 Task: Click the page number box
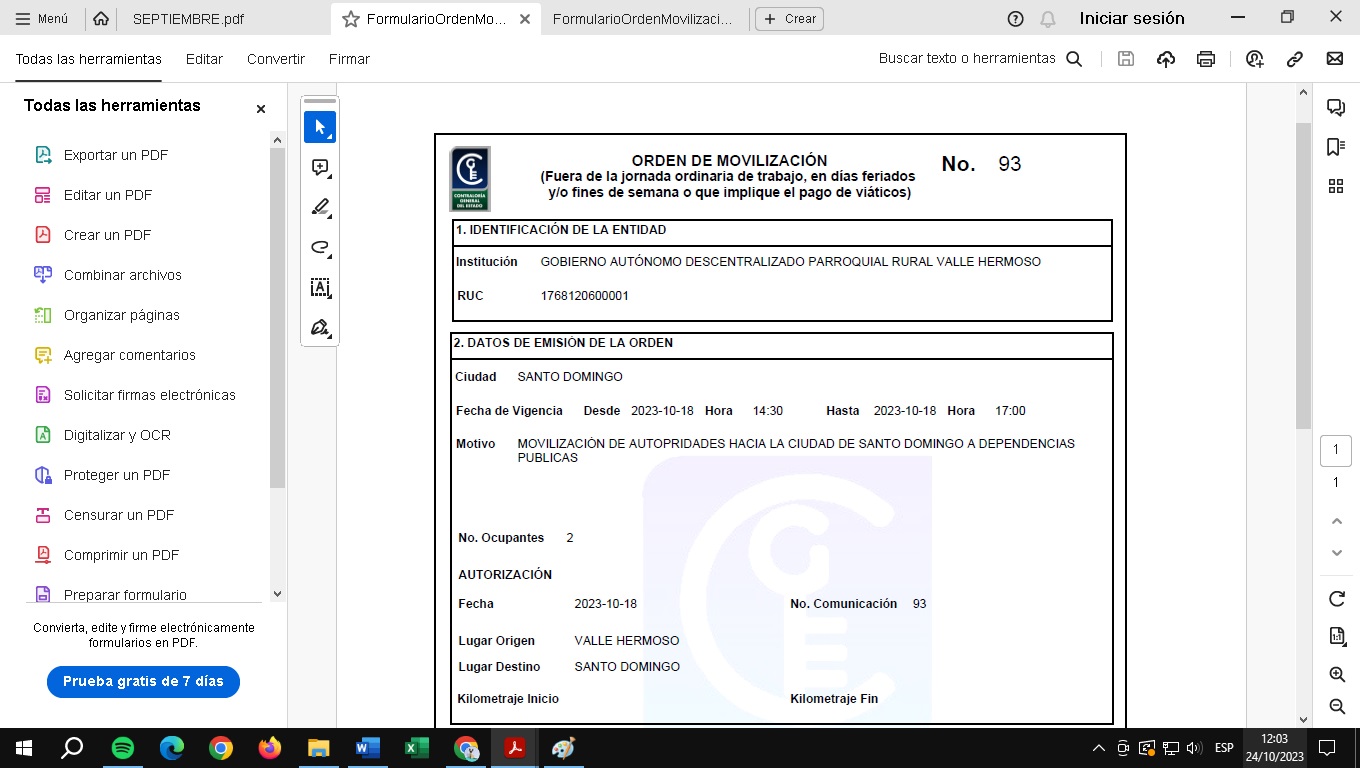pyautogui.click(x=1336, y=451)
